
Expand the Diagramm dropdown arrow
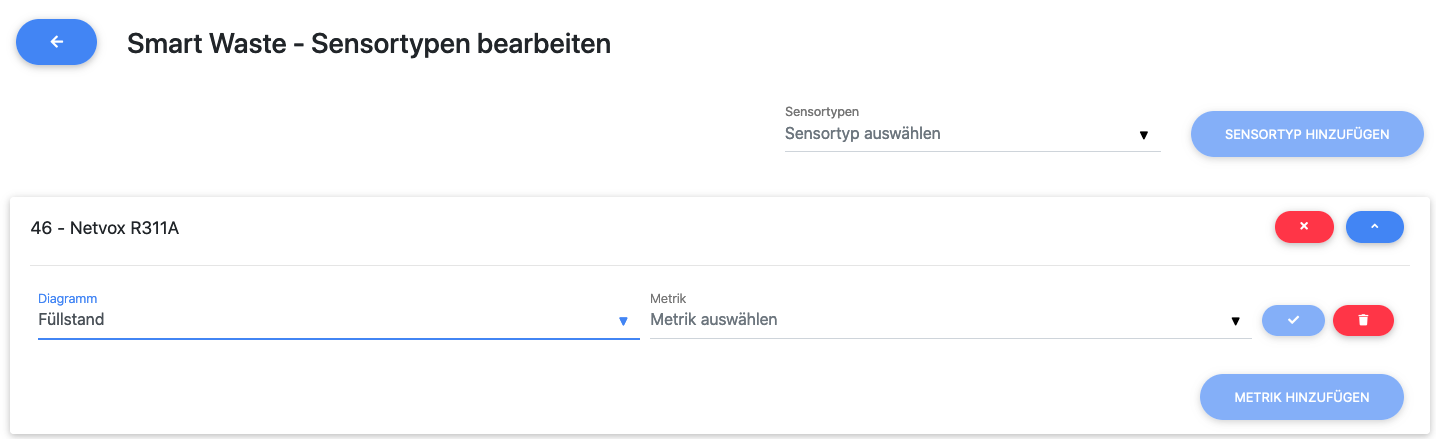coord(623,321)
